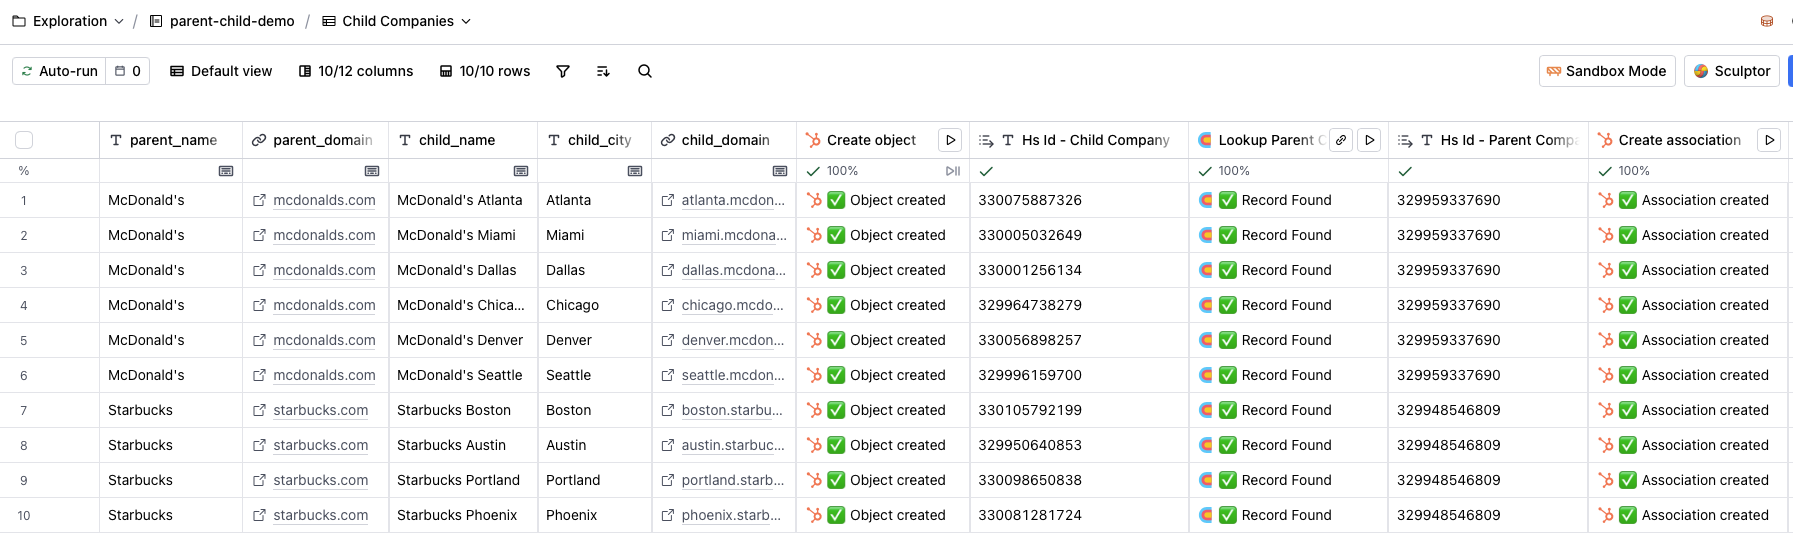Image resolution: width=1793 pixels, height=538 pixels.
Task: Click Hs Id cell 329964738279
Action: coord(1079,305)
